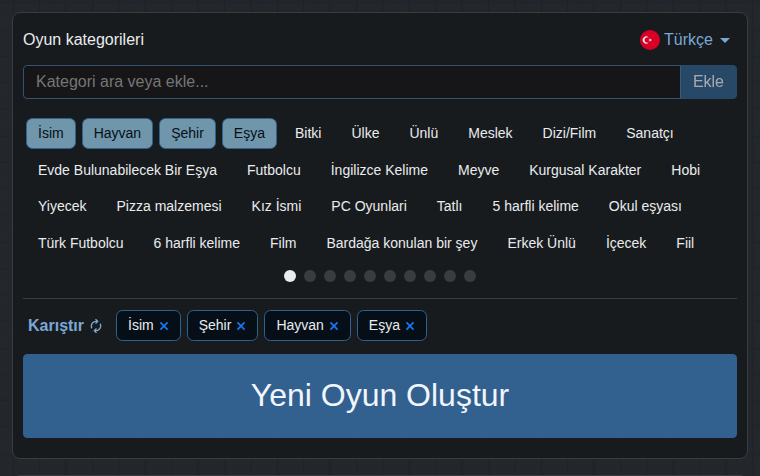The width and height of the screenshot is (760, 476).
Task: Go to the fourth category page dot
Action: [x=350, y=276]
